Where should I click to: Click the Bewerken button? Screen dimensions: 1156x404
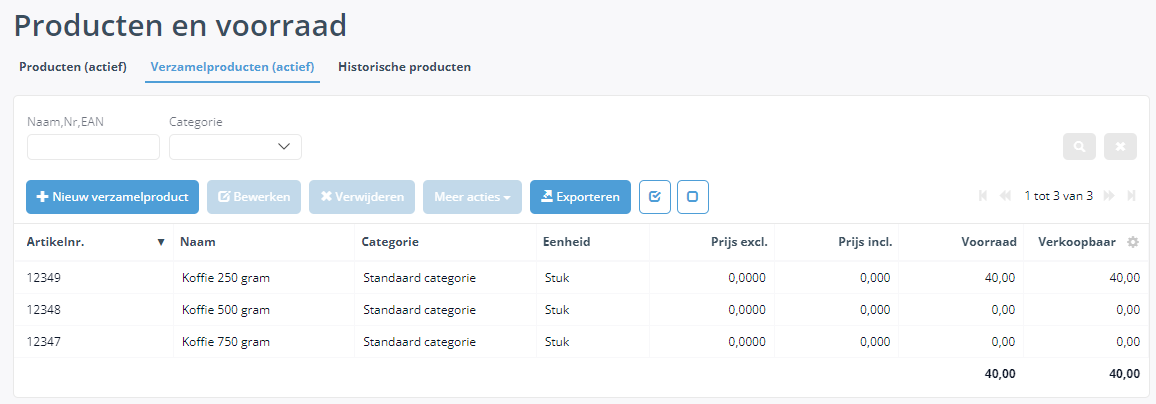click(254, 197)
